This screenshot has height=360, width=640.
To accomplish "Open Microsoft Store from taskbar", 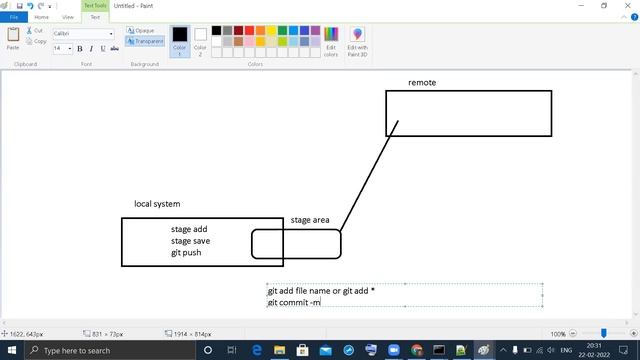I will click(302, 350).
